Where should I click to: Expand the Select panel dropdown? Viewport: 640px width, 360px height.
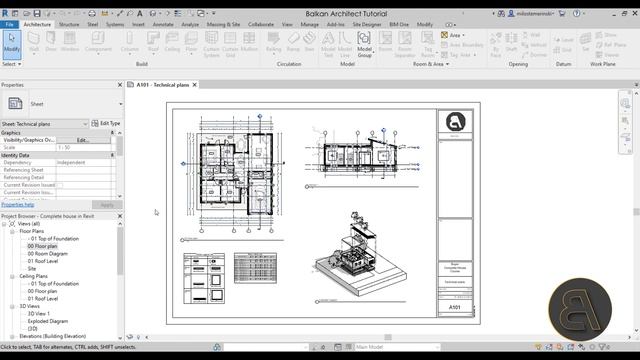11,64
